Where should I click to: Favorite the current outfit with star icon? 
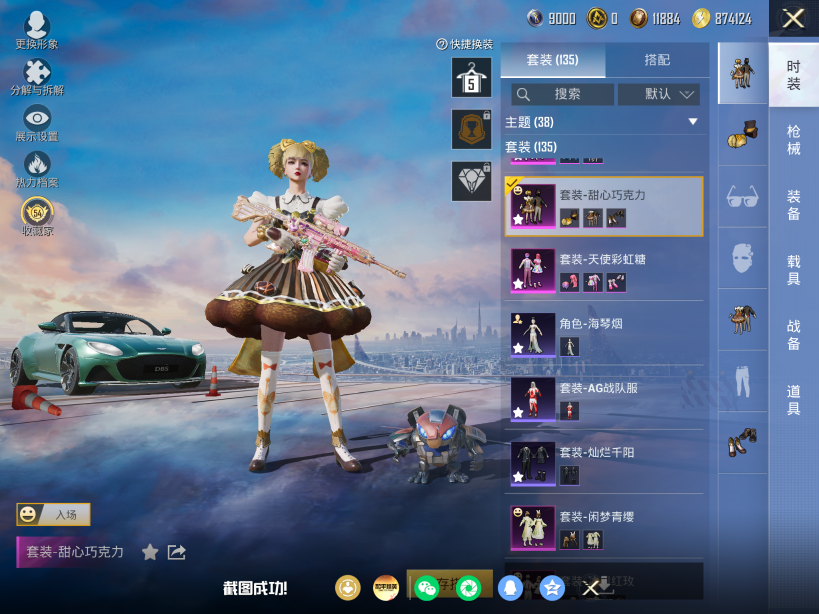(x=150, y=552)
